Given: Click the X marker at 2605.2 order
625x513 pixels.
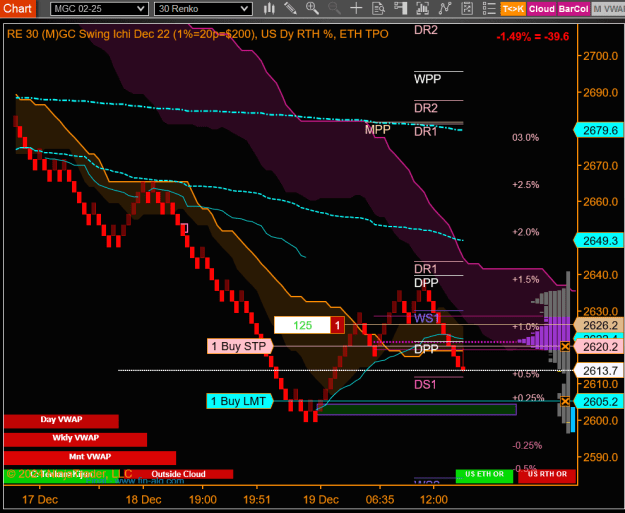Looking at the screenshot, I should pyautogui.click(x=565, y=401).
